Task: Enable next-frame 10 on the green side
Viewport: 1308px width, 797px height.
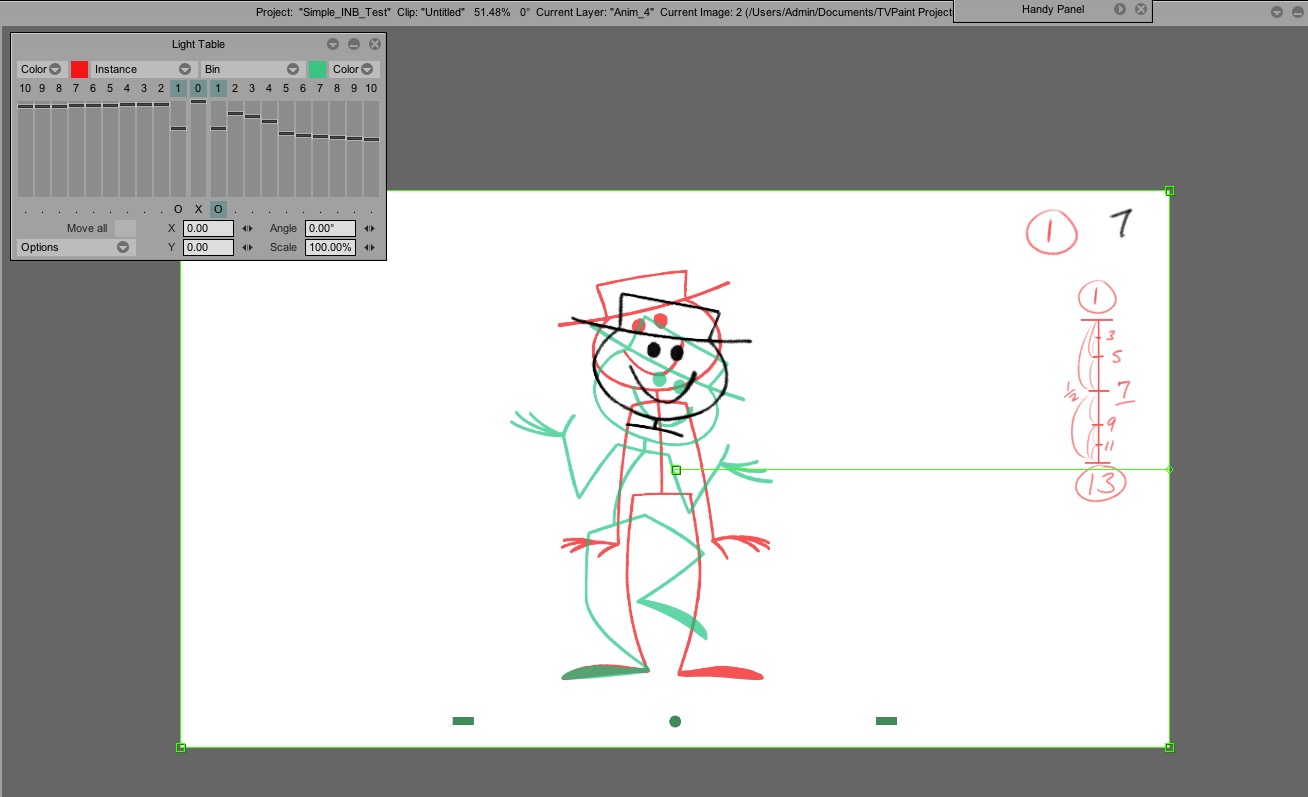Action: tap(371, 88)
